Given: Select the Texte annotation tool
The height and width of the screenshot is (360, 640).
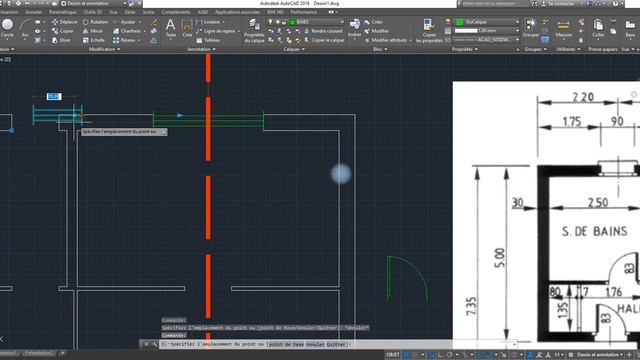Looking at the screenshot, I should point(171,28).
